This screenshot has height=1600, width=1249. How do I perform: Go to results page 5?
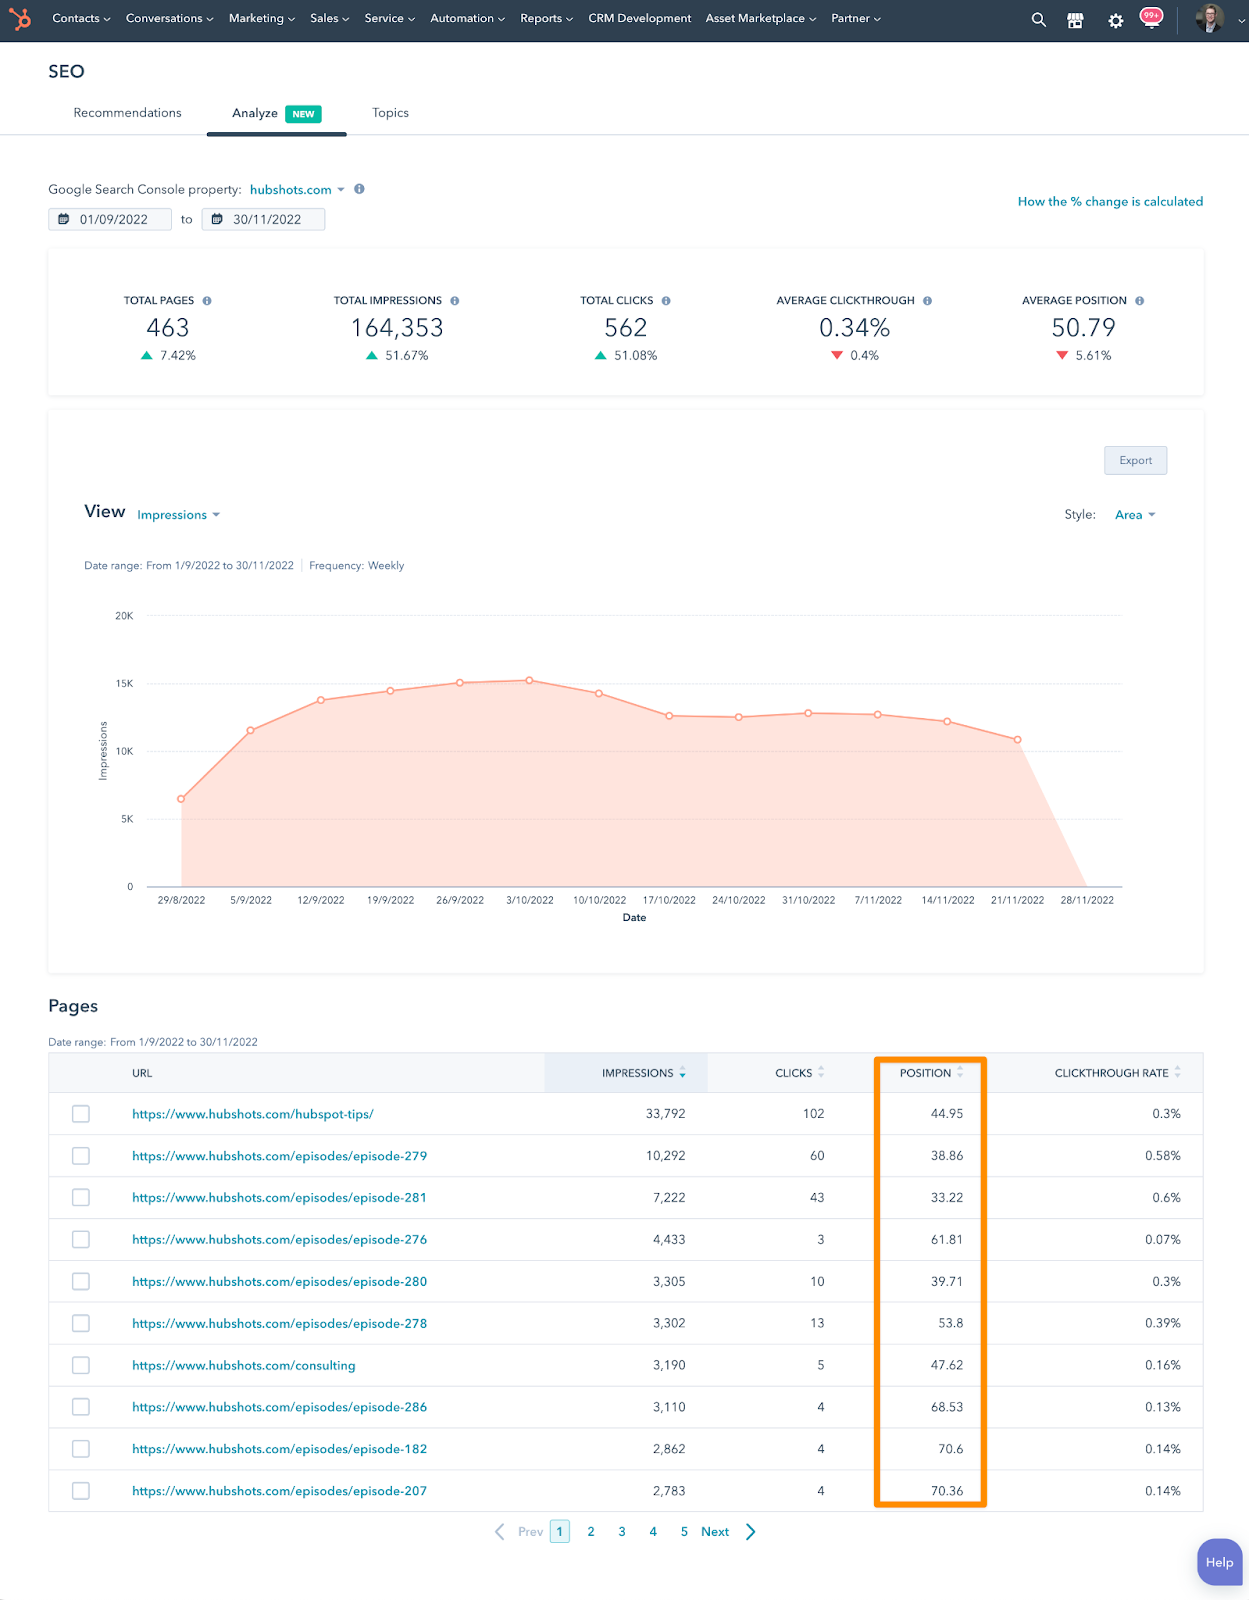(684, 1532)
